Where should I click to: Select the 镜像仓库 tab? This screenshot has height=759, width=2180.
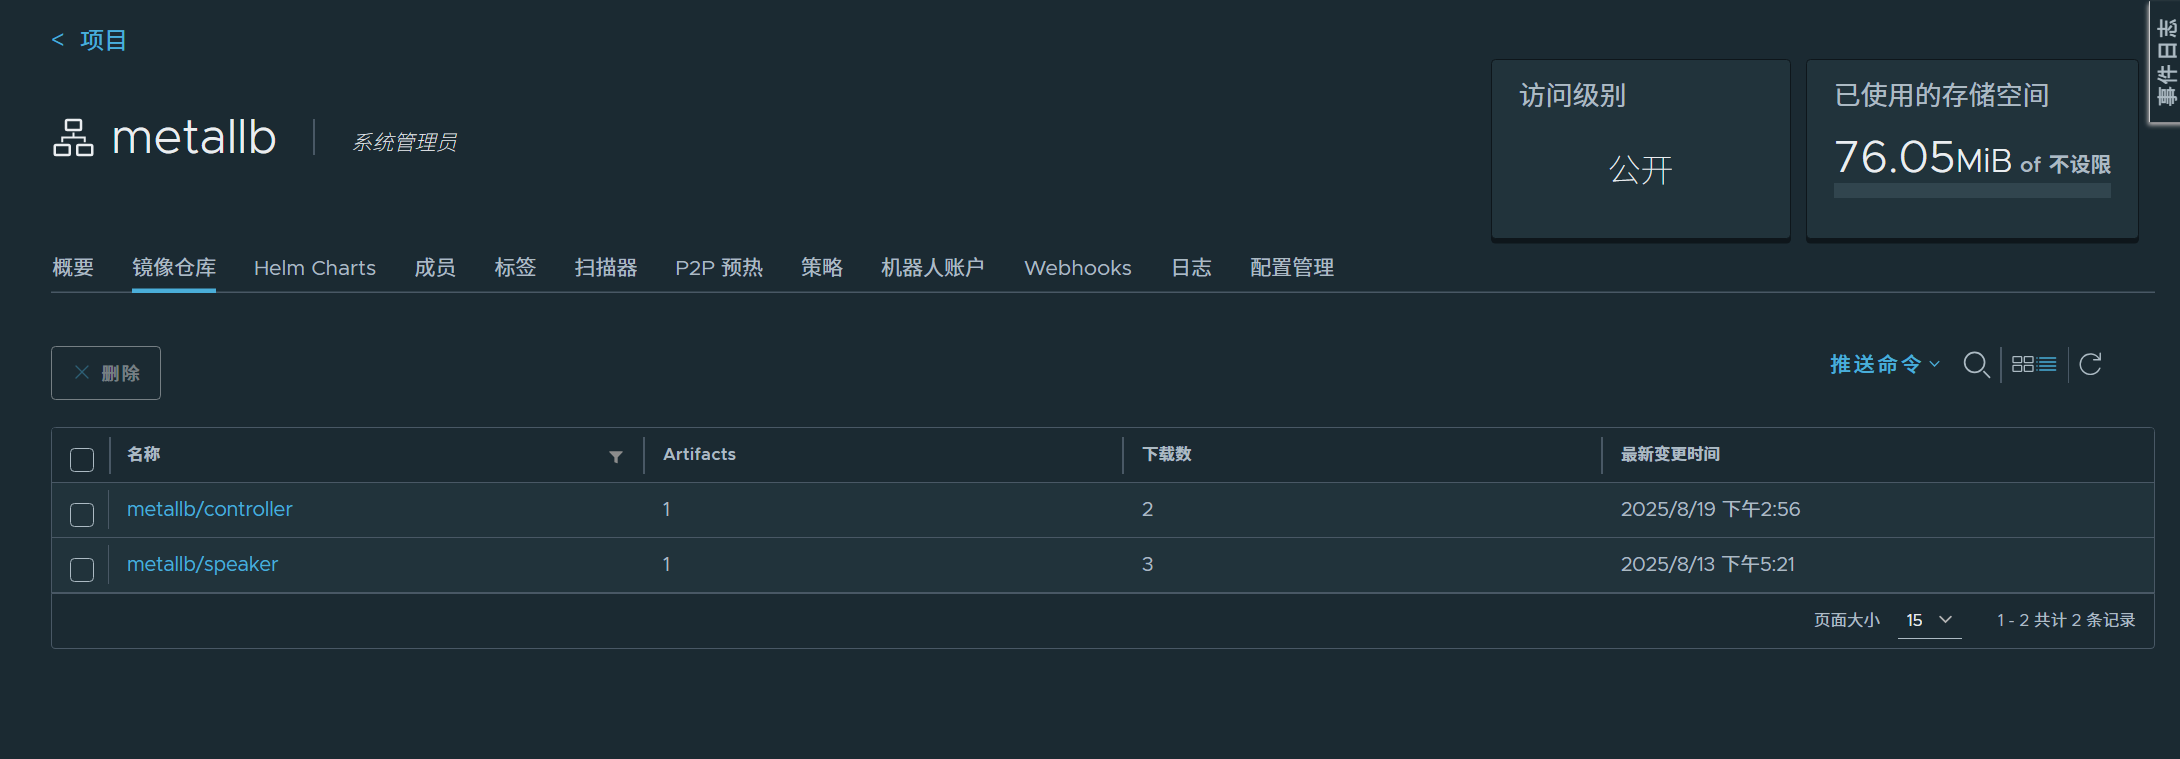point(174,268)
